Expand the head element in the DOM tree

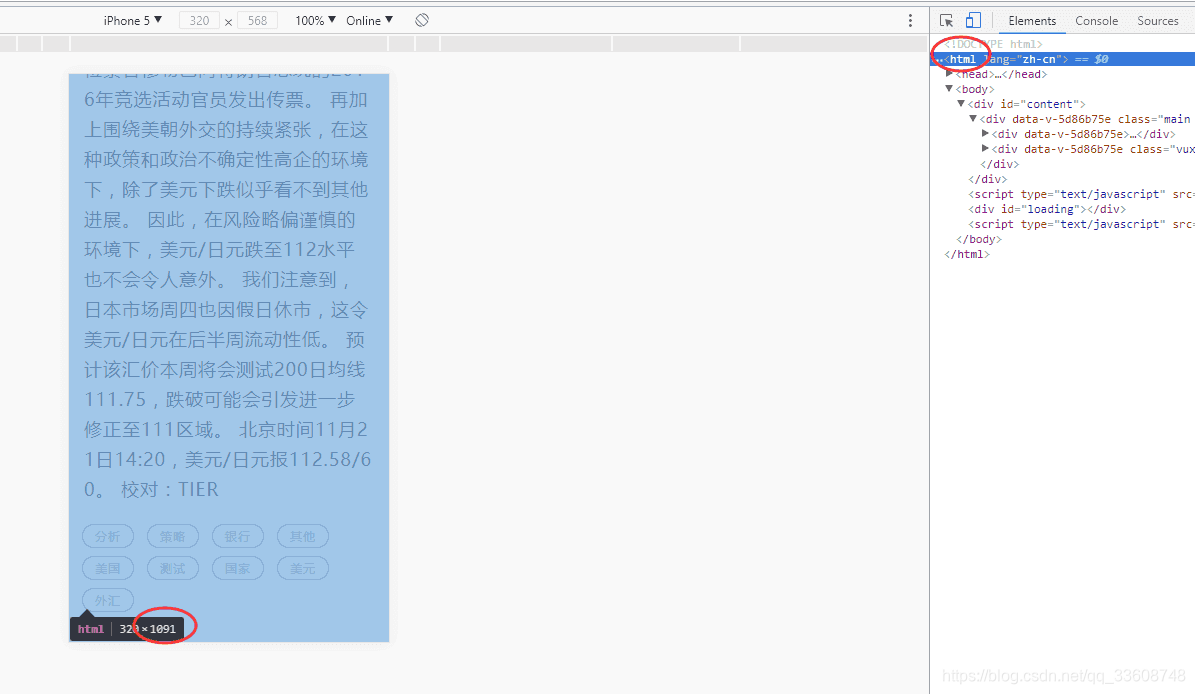click(x=950, y=73)
